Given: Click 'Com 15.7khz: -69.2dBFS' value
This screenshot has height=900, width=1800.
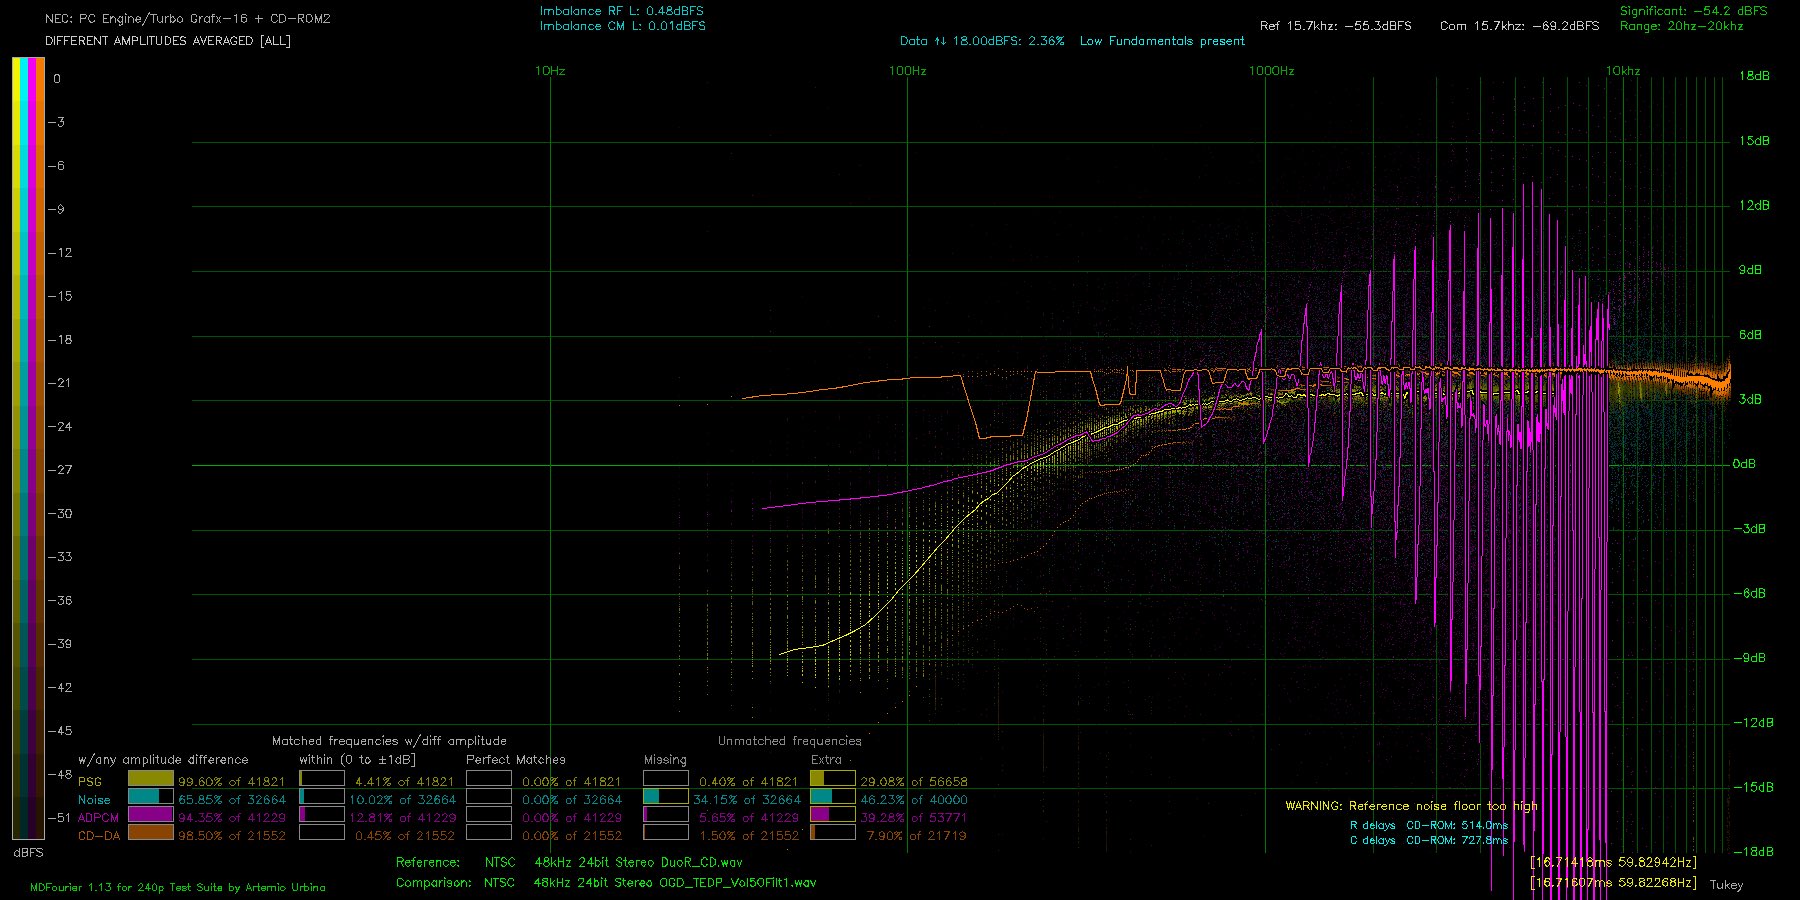Looking at the screenshot, I should pos(1519,26).
